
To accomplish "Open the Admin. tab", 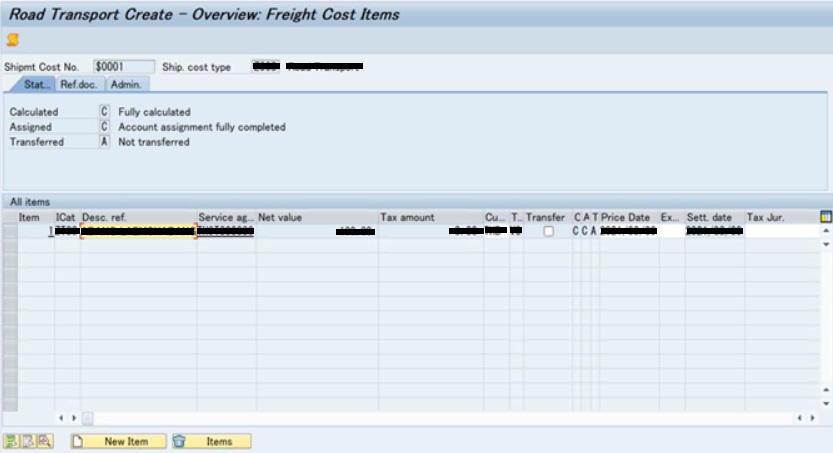I will (x=125, y=85).
